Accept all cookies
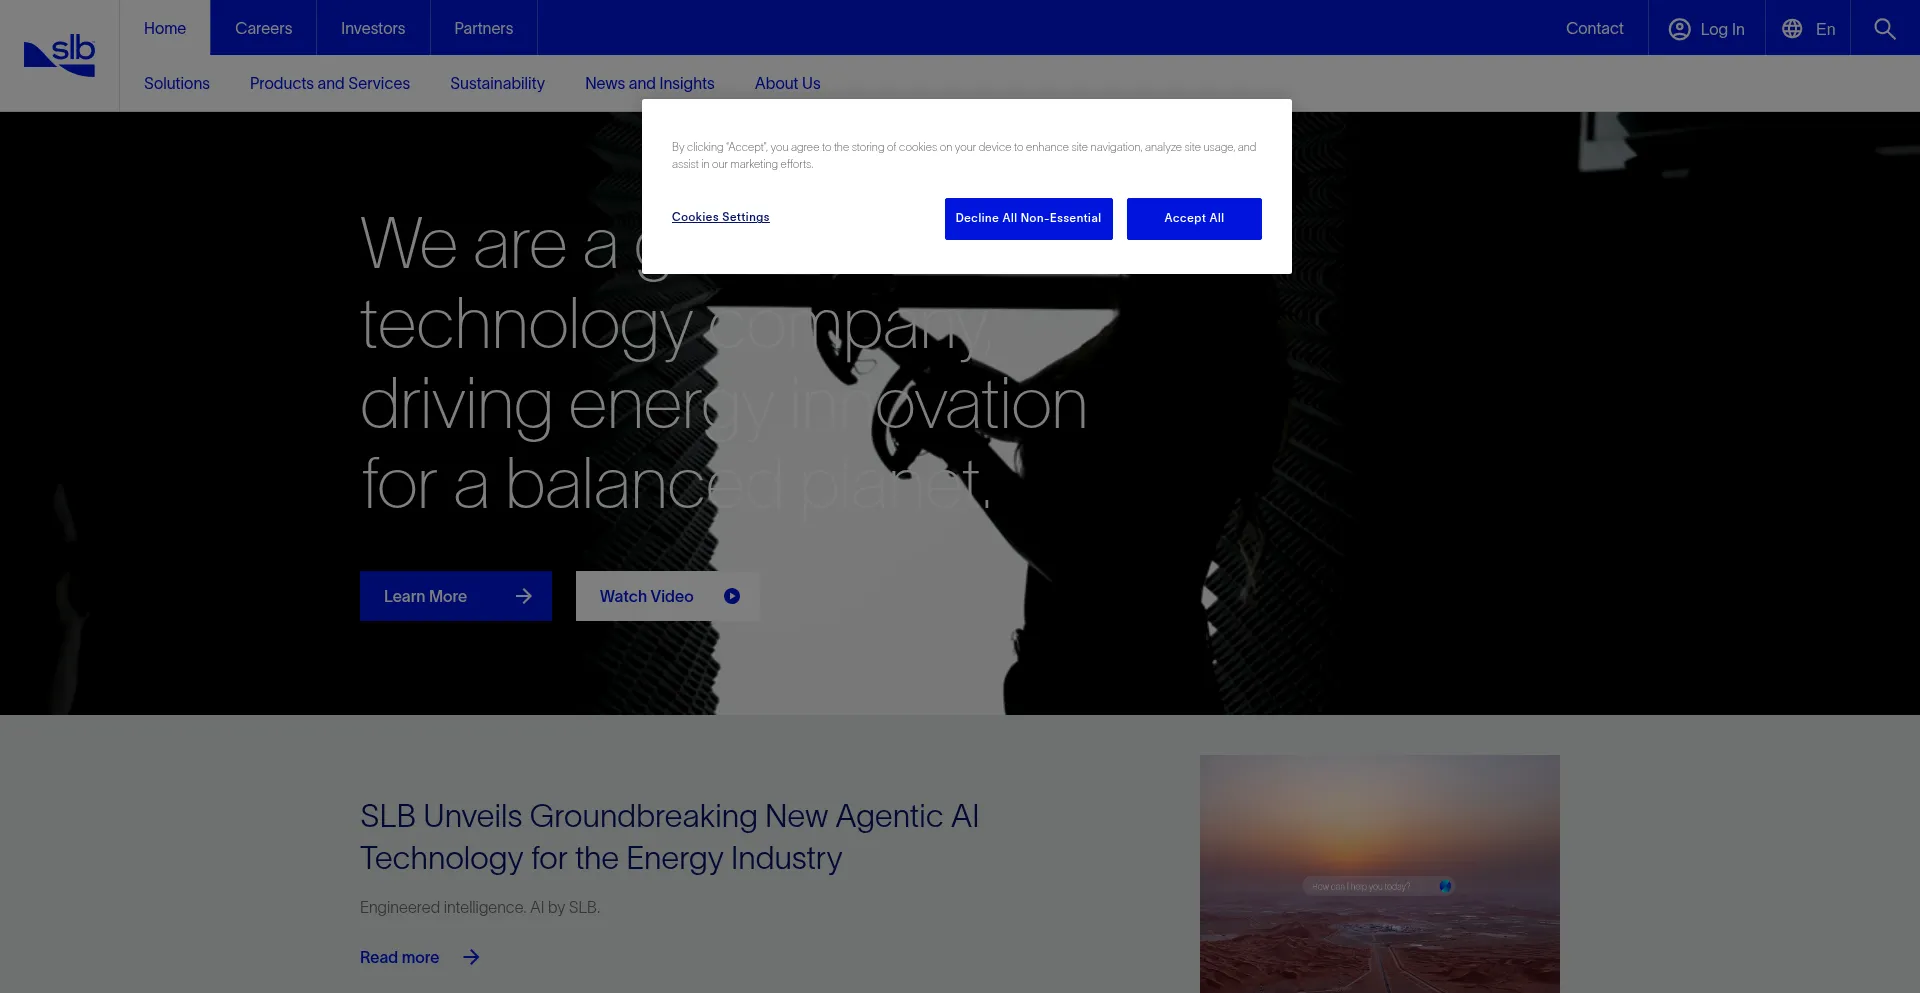The image size is (1920, 993). 1194,218
